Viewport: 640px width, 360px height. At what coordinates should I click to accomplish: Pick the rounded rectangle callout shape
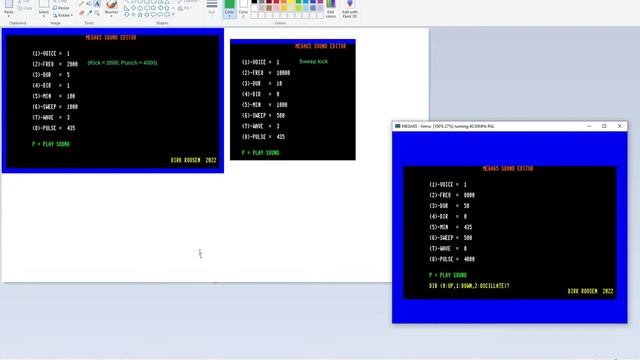click(x=153, y=14)
